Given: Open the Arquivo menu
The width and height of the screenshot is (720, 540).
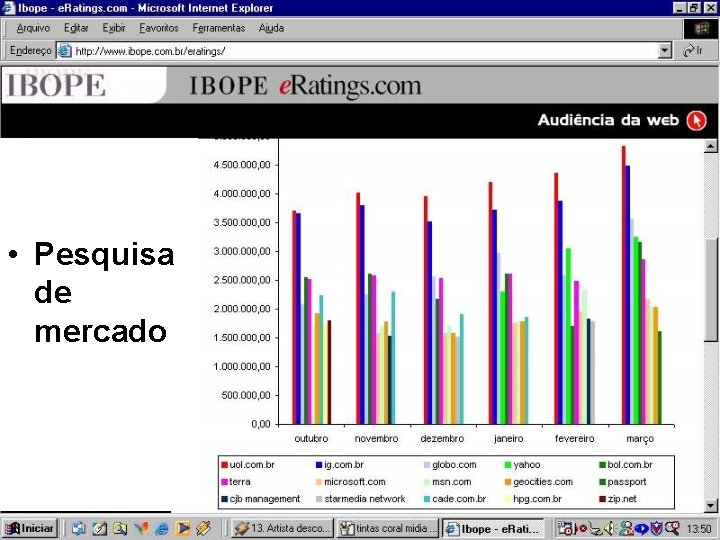Looking at the screenshot, I should [x=33, y=28].
